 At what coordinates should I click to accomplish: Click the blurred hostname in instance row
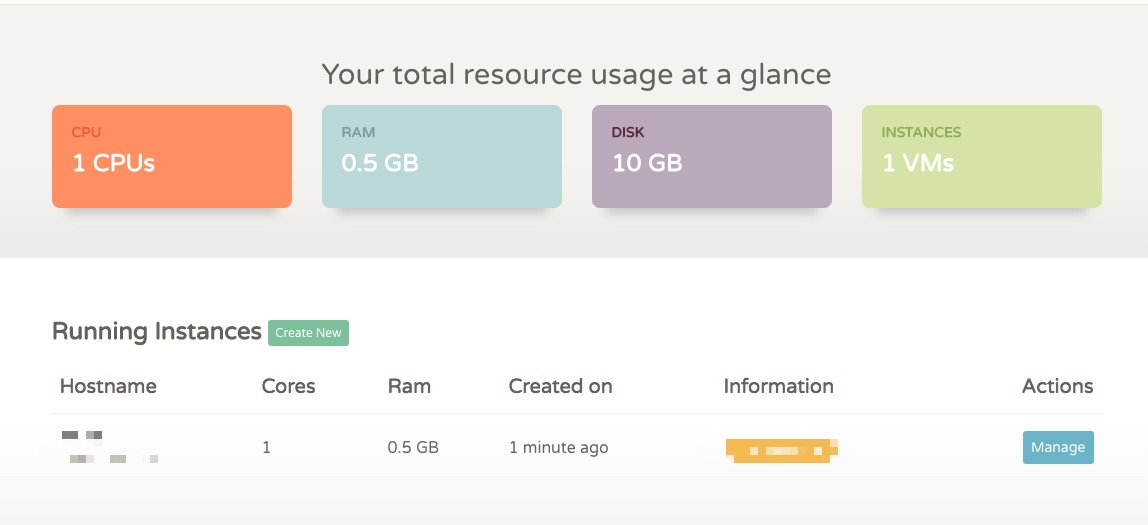tap(110, 447)
